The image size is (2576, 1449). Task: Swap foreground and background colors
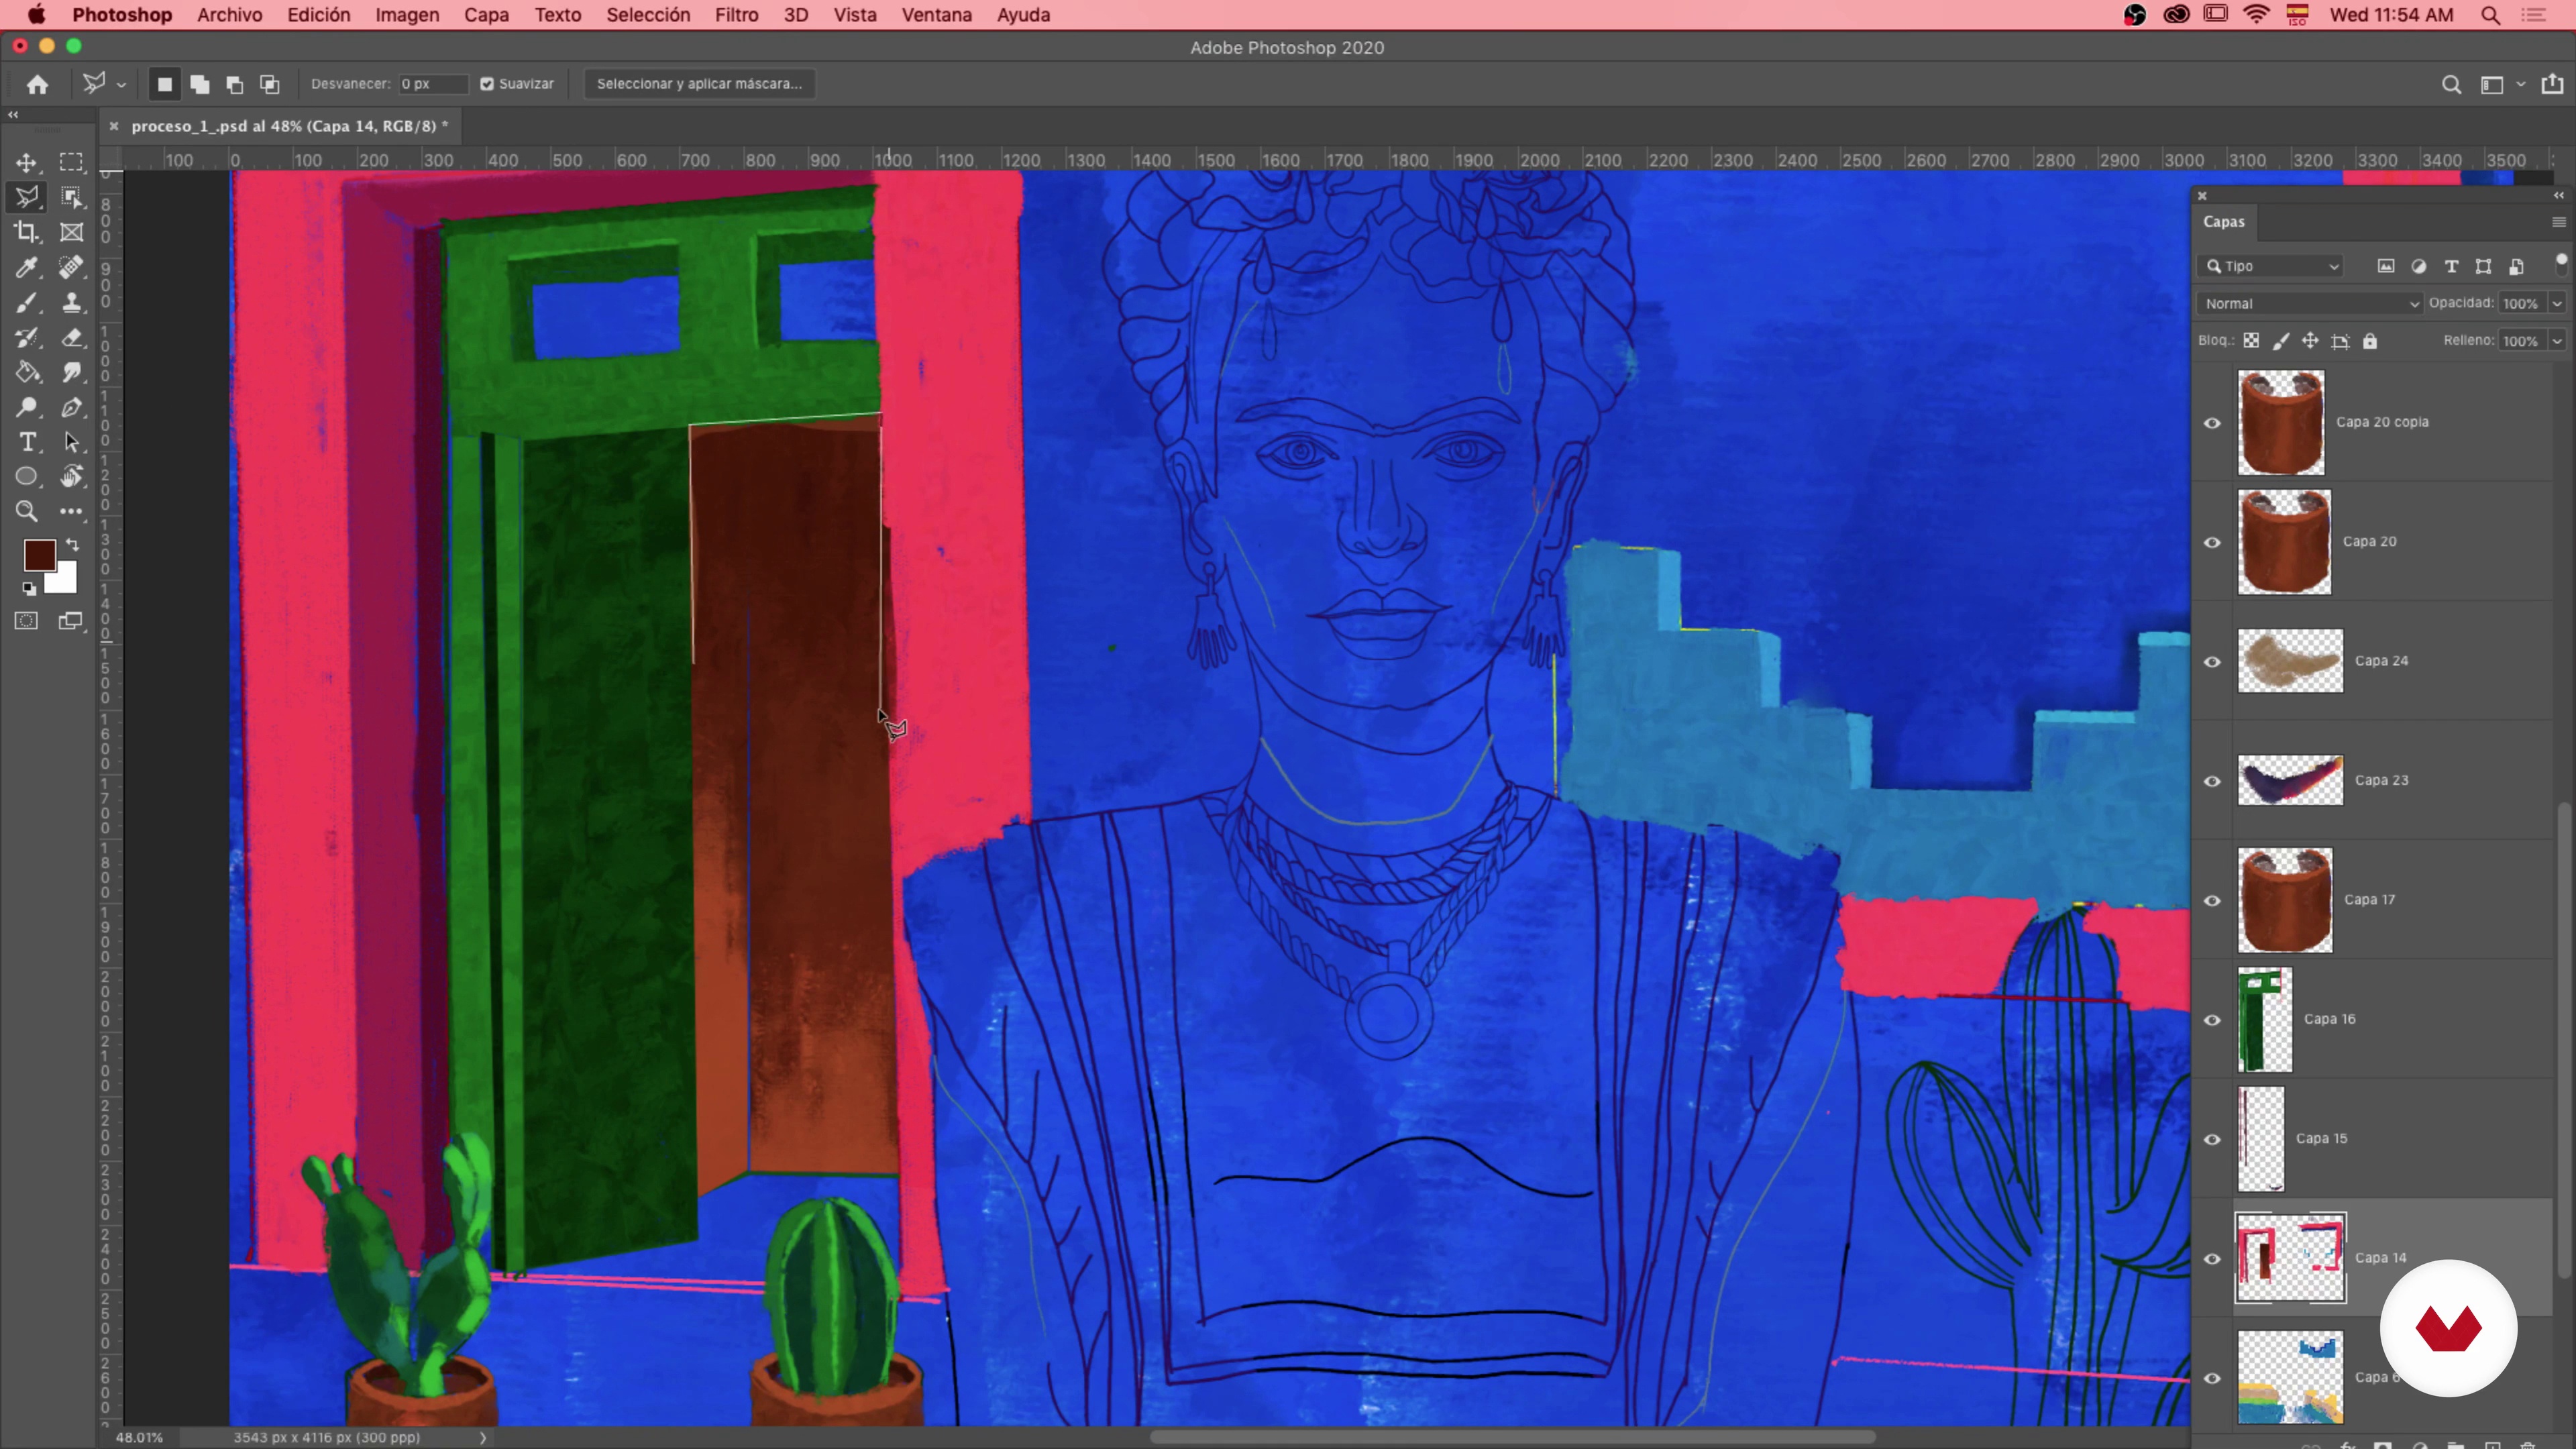pos(72,545)
